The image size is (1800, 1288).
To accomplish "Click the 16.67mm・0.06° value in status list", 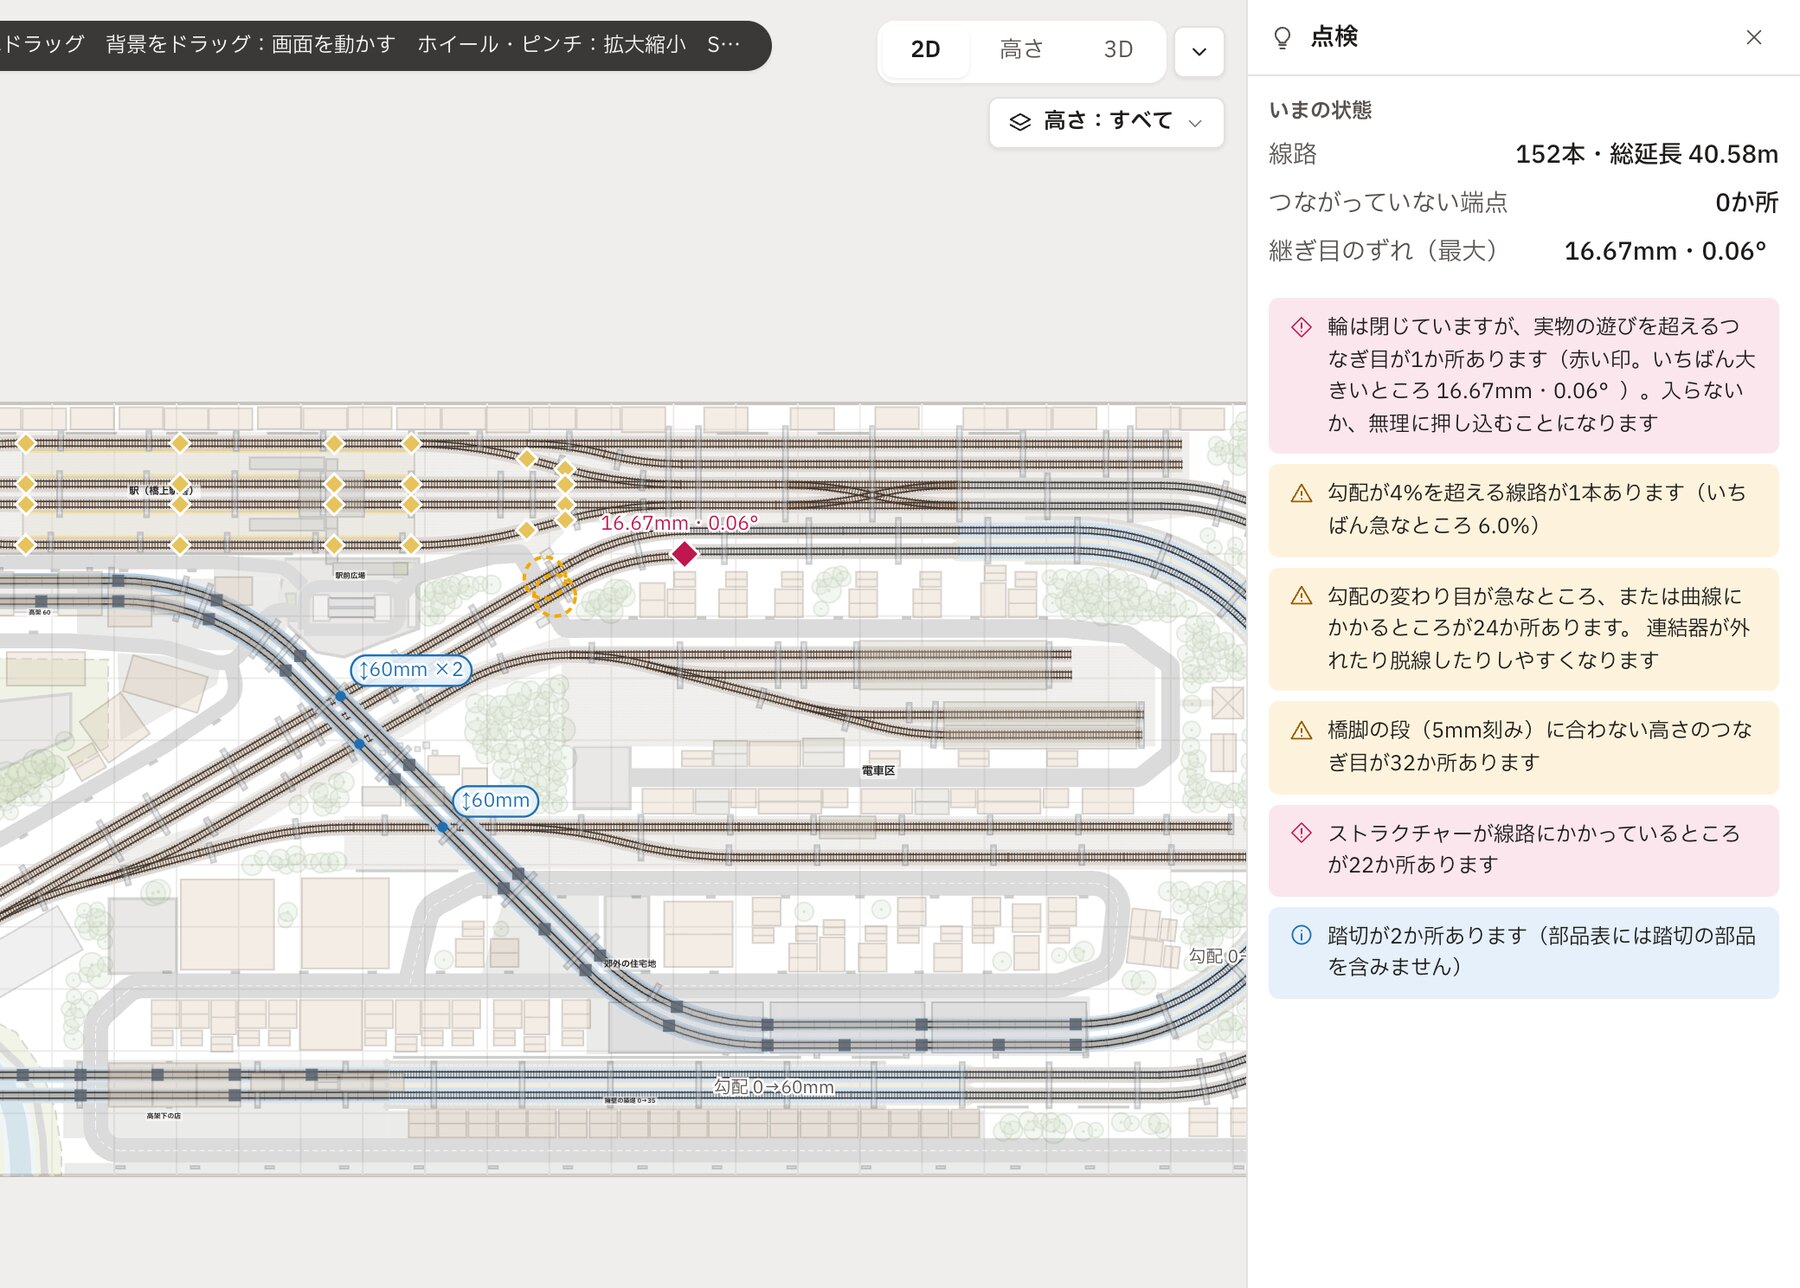I will pyautogui.click(x=1665, y=251).
